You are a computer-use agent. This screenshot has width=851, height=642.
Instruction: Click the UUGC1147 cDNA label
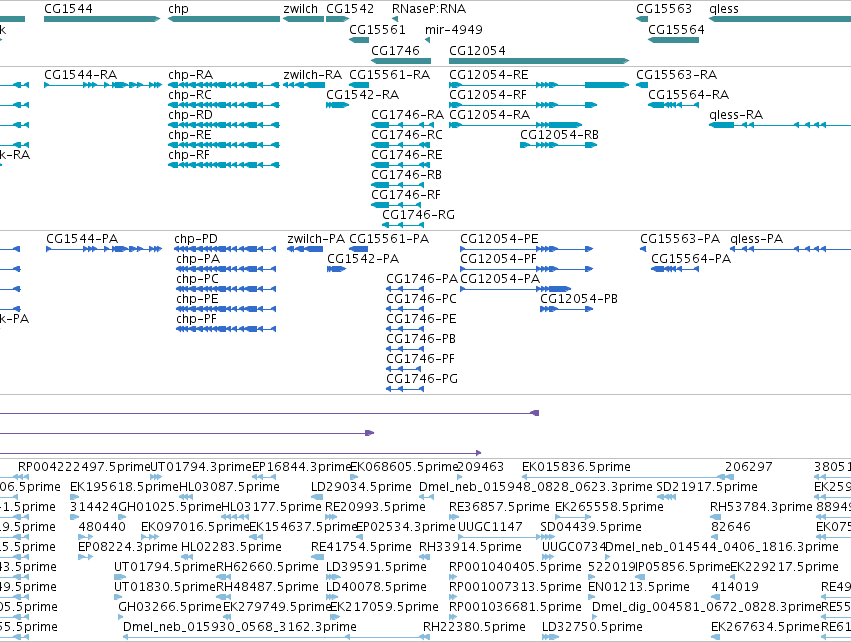490,527
